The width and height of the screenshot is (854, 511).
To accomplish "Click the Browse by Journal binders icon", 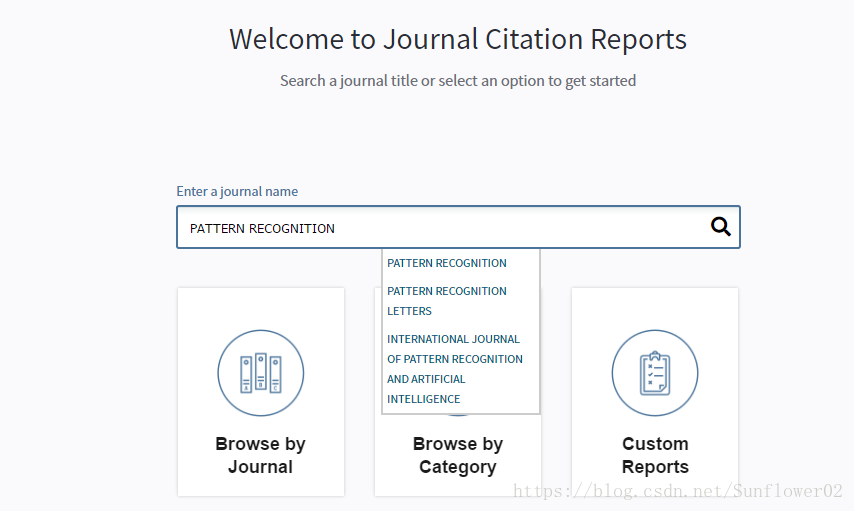I will 261,373.
